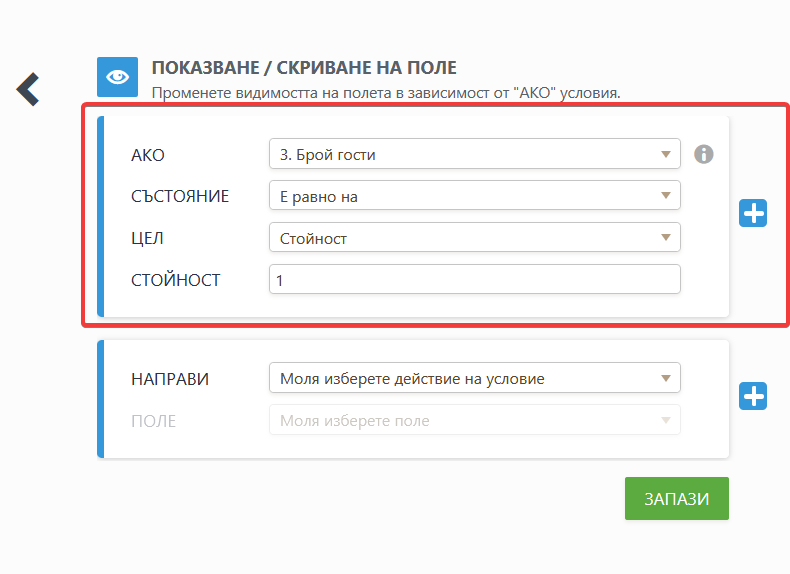Screen dimensions: 790x574
Task: Expand the СЪСТОЯНИЕ dropdown Е равно на
Action: tap(475, 196)
